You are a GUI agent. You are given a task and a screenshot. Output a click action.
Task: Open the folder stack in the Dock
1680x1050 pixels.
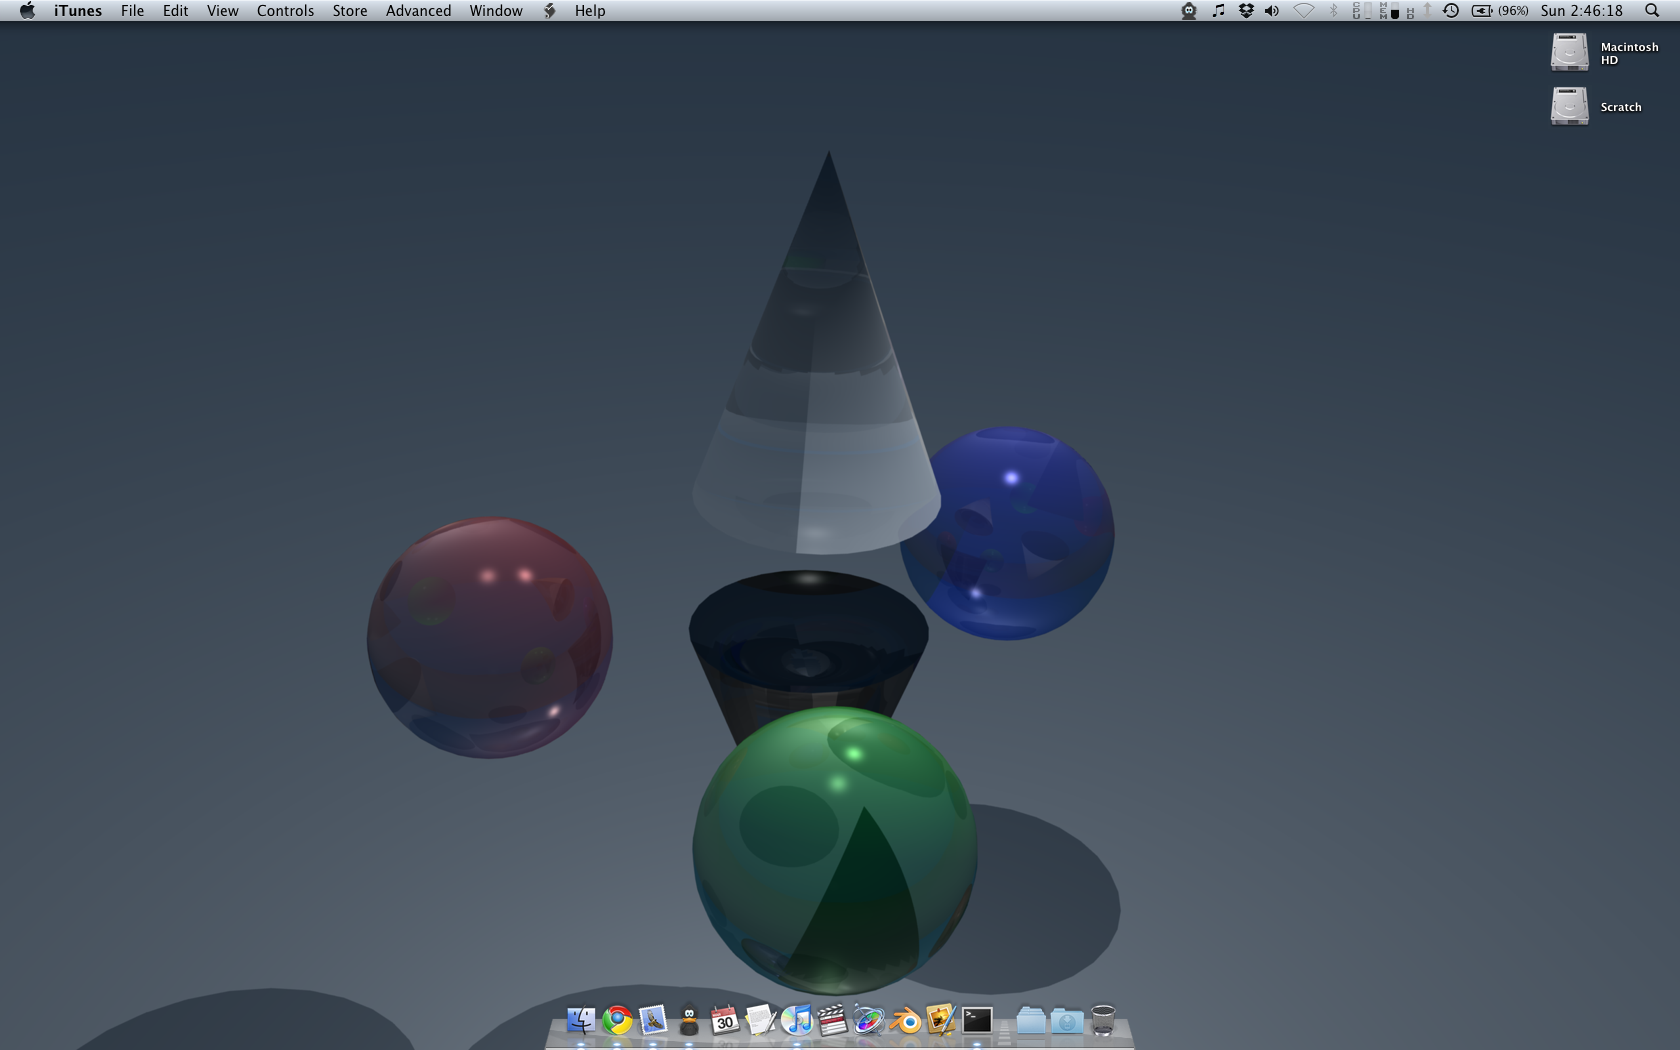(1031, 1020)
